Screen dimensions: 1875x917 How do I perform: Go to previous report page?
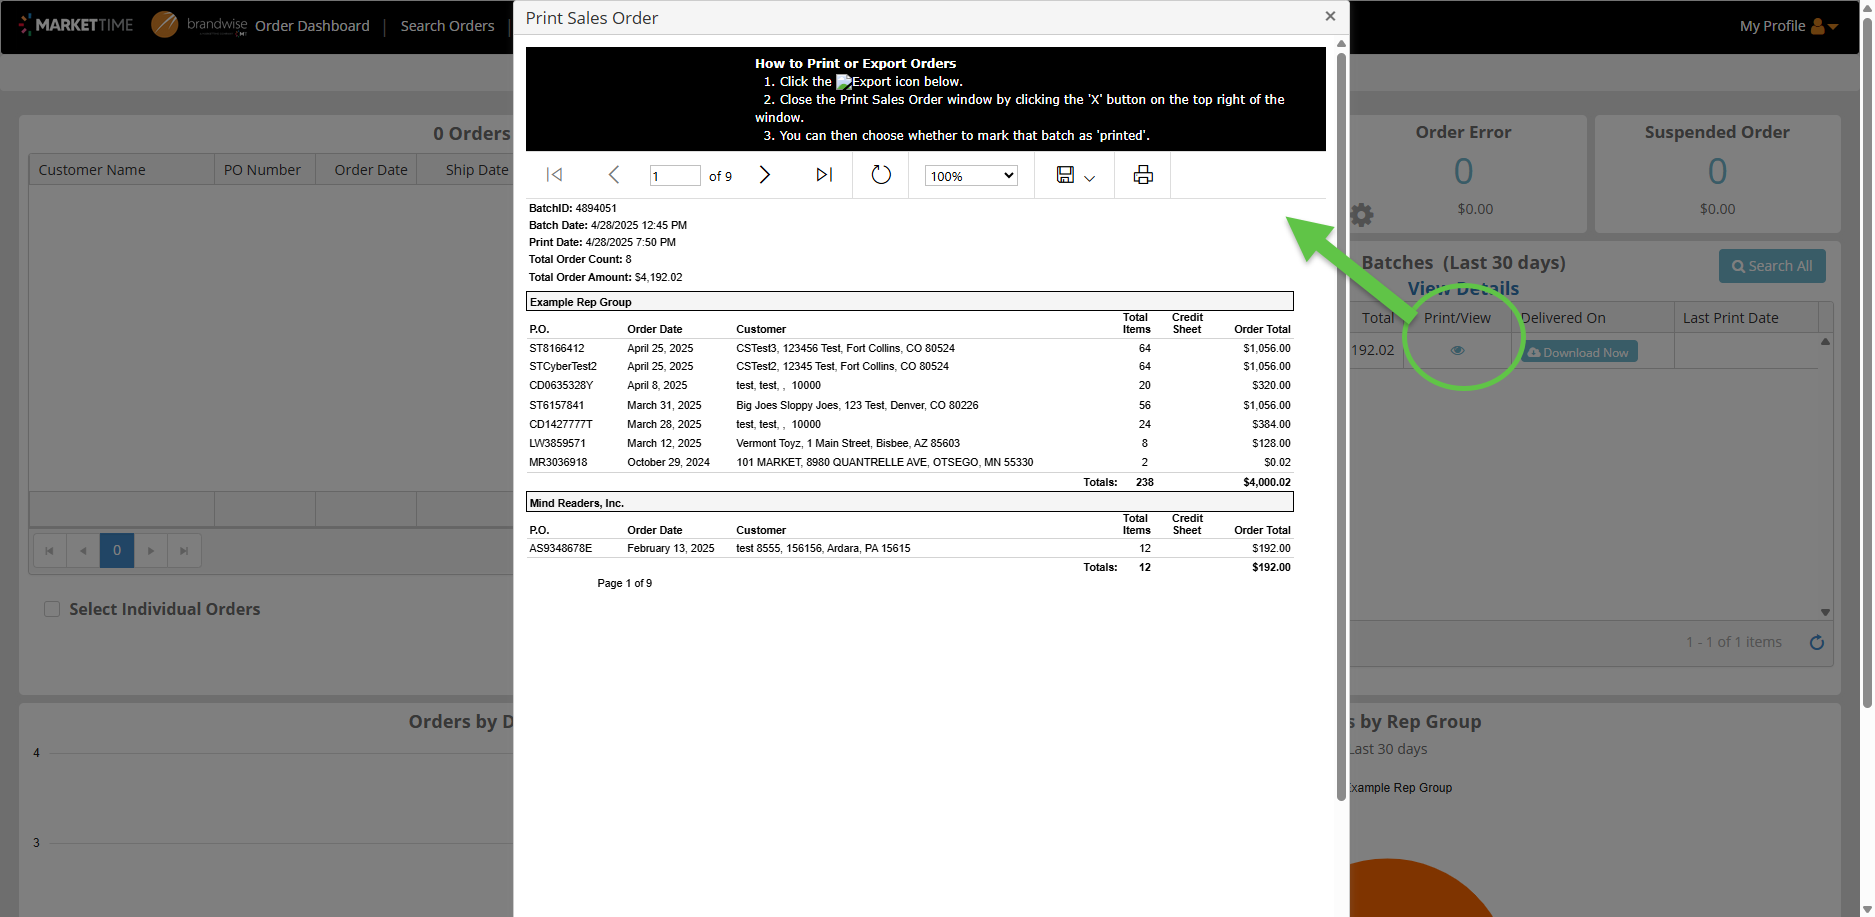coord(614,175)
